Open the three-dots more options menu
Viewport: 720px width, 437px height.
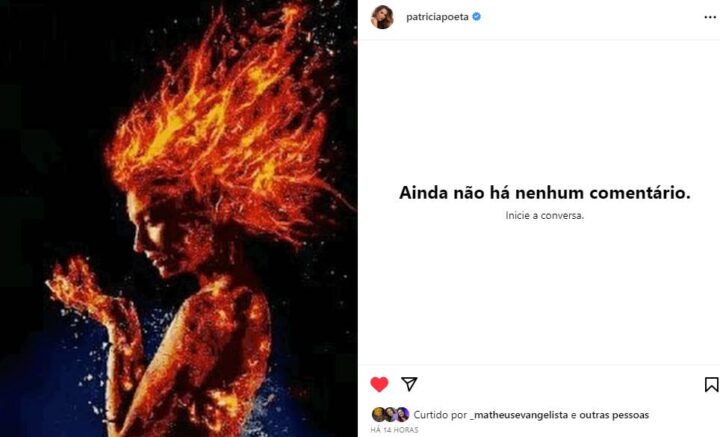(x=710, y=17)
